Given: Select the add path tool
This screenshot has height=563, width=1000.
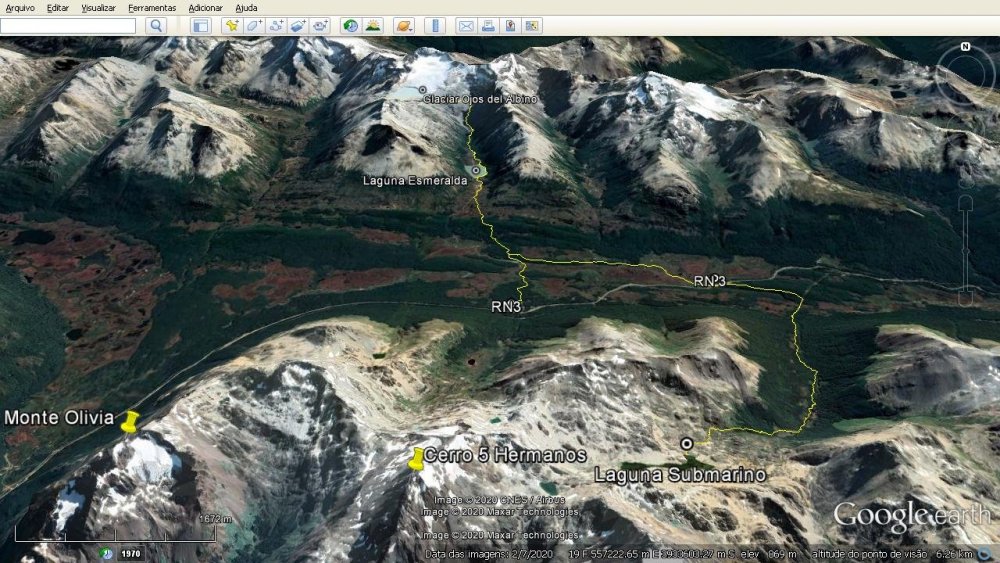Looking at the screenshot, I should point(276,26).
